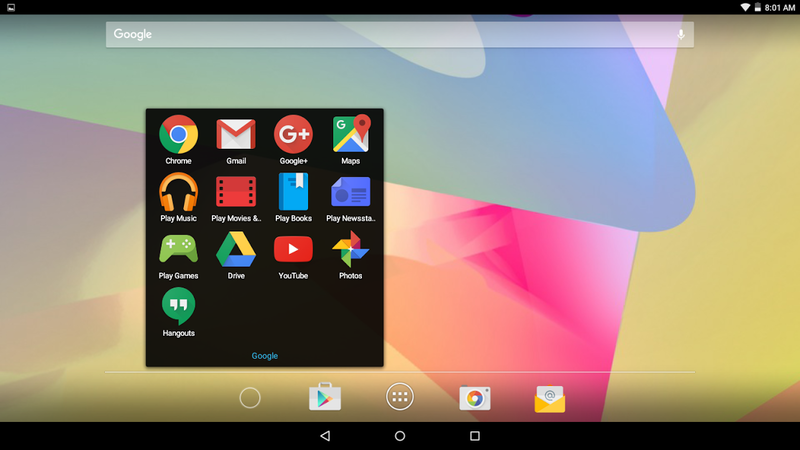Open the Photos pinwheel app

[351, 249]
